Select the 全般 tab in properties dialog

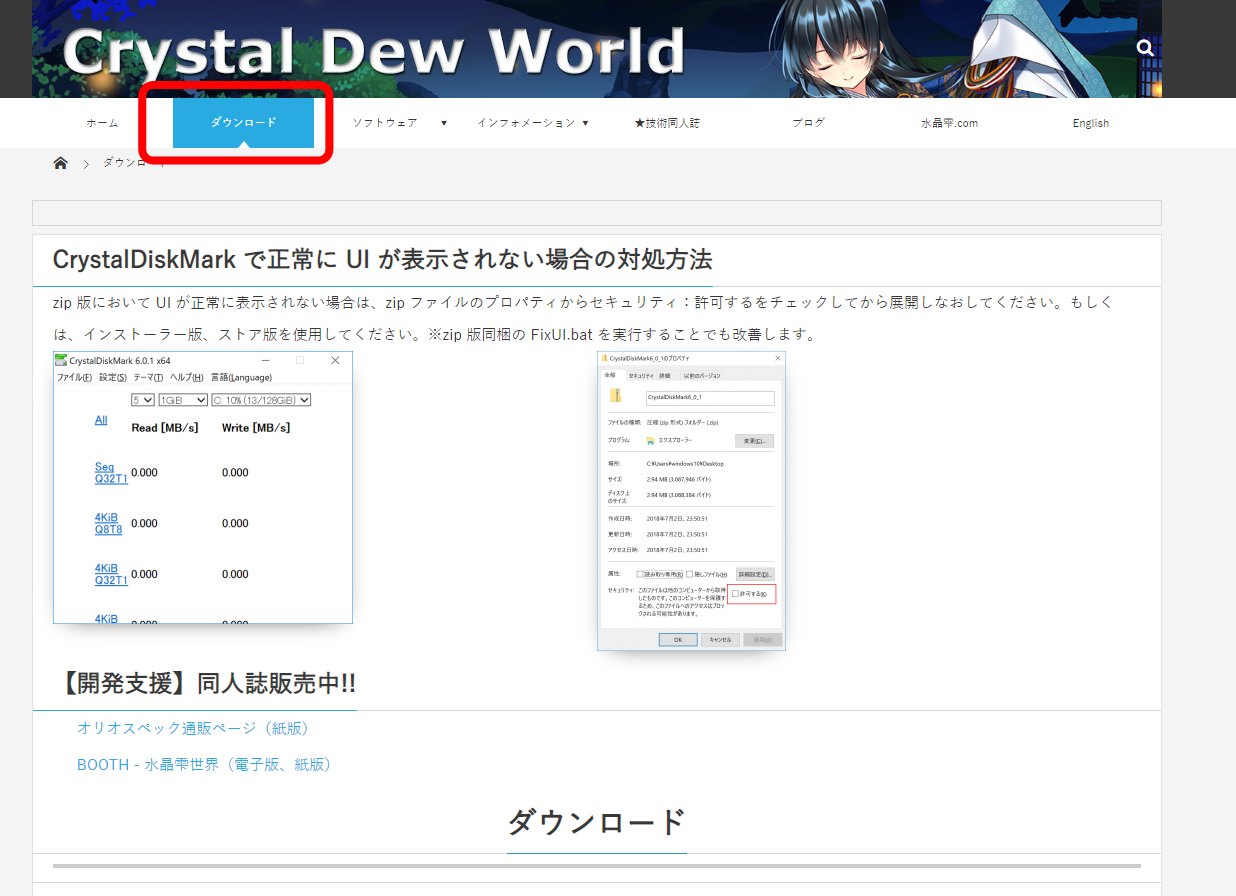point(611,375)
